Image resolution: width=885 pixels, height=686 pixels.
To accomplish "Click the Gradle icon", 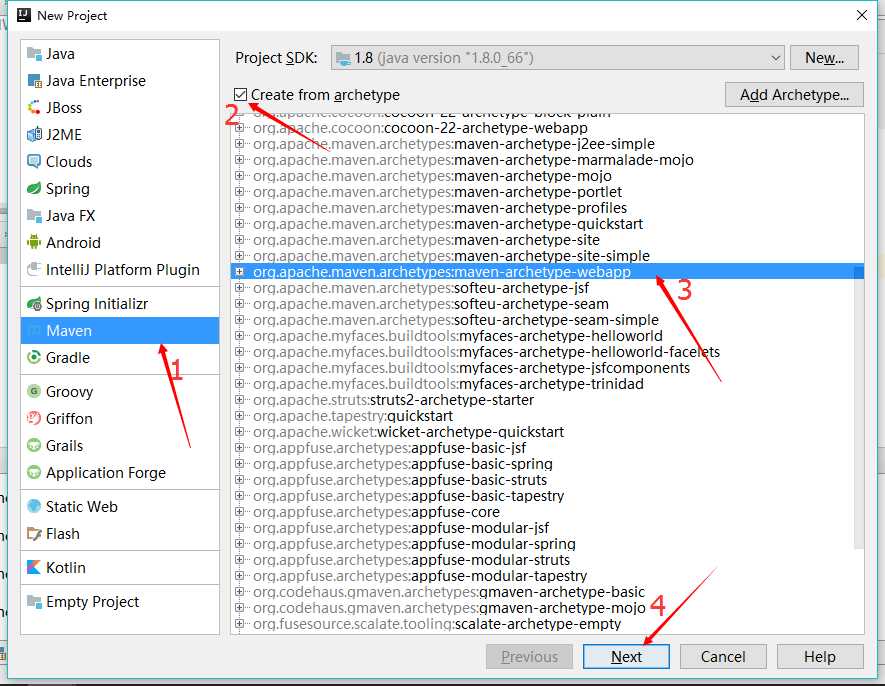I will point(34,358).
